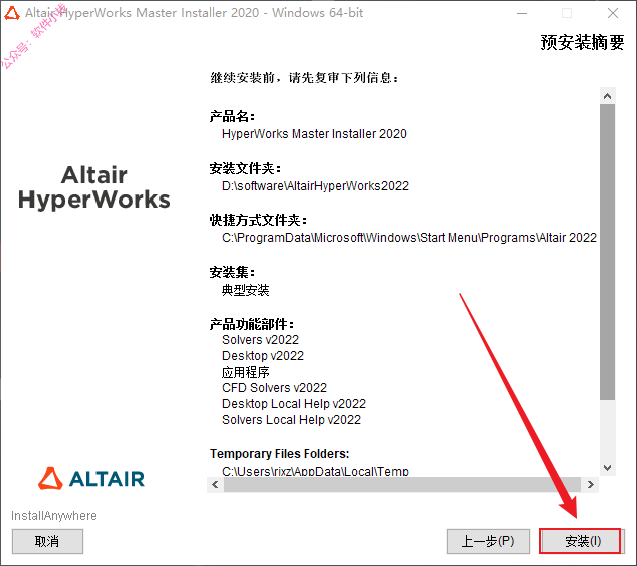Close the installer window
637x566 pixels.
(613, 13)
